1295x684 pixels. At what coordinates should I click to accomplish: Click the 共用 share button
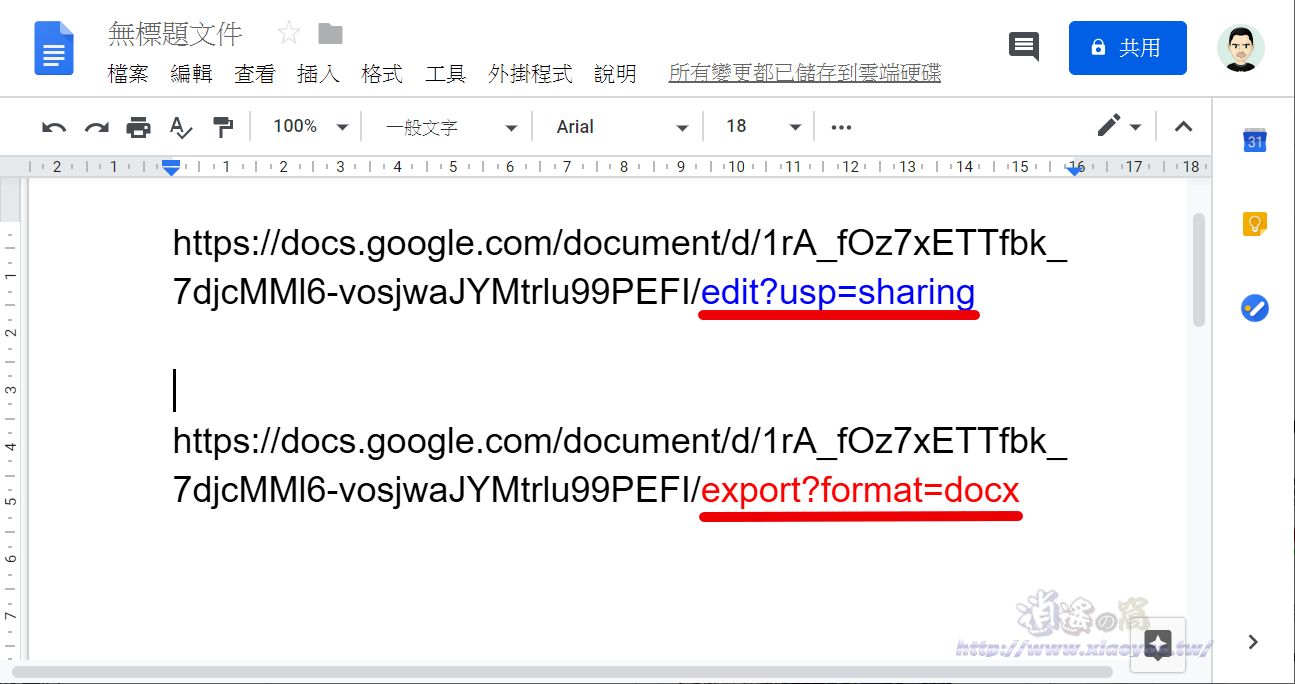(x=1127, y=48)
